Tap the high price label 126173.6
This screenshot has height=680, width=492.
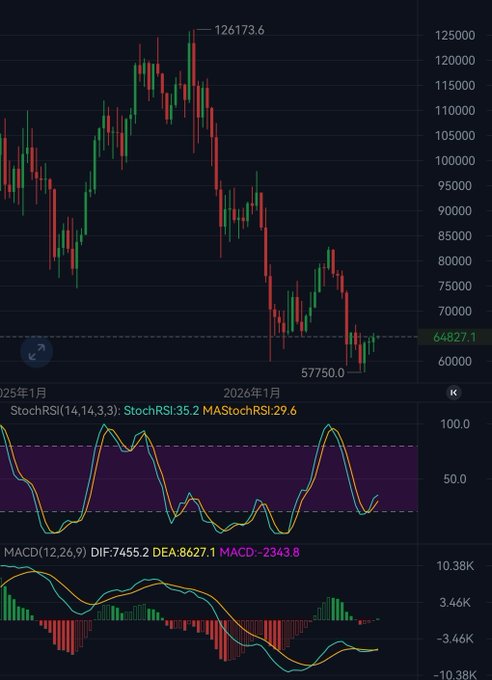point(239,30)
